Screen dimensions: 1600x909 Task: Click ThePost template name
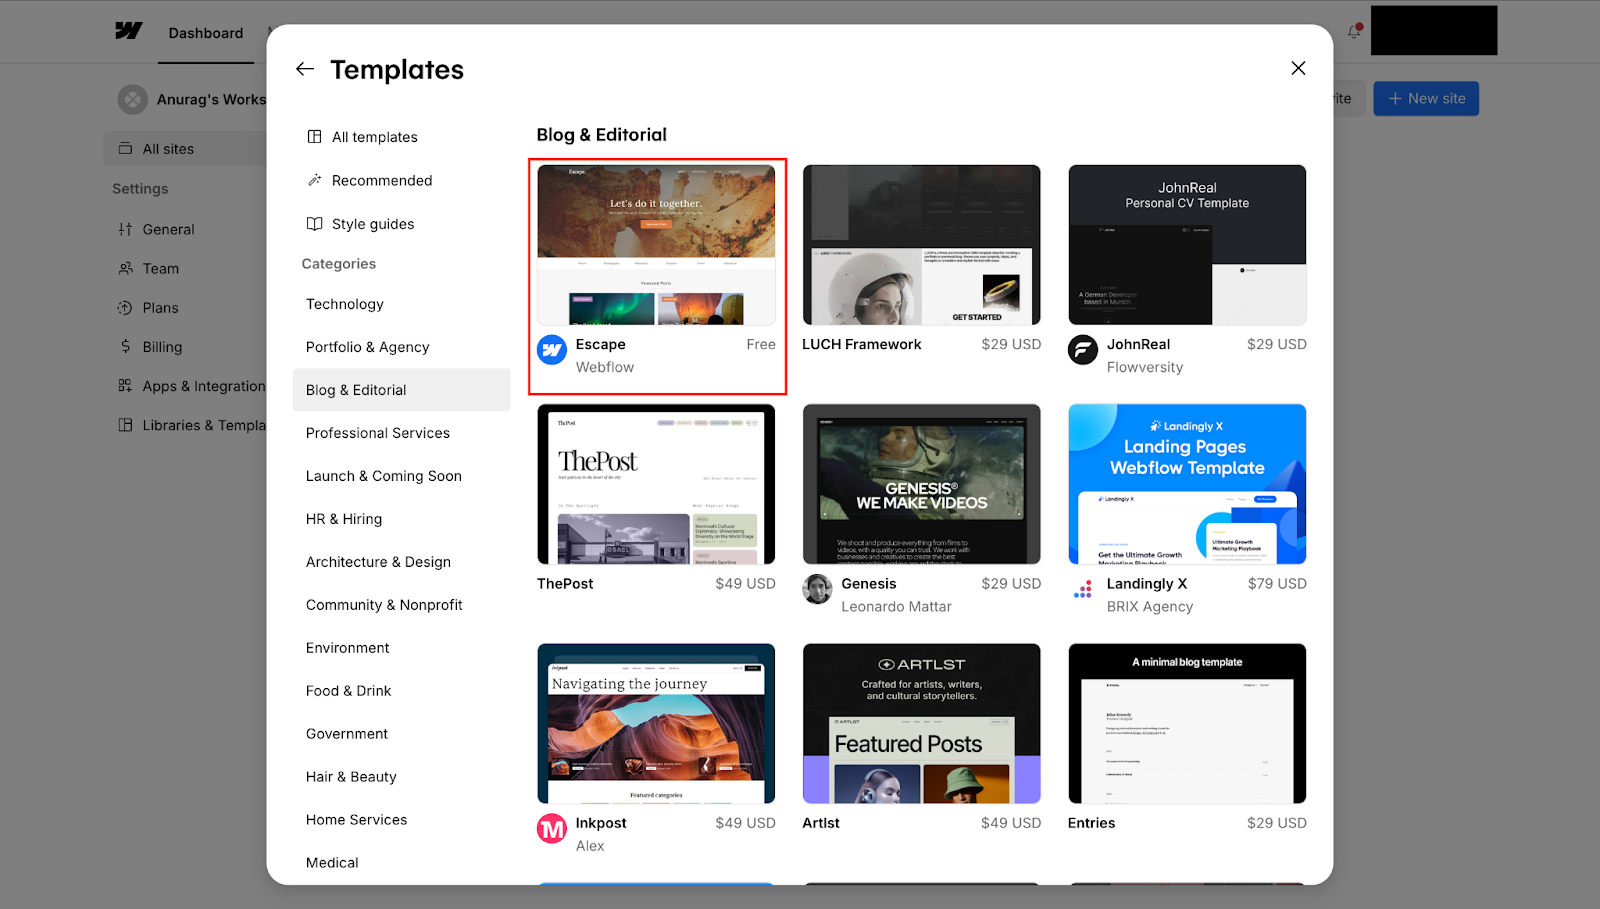565,584
